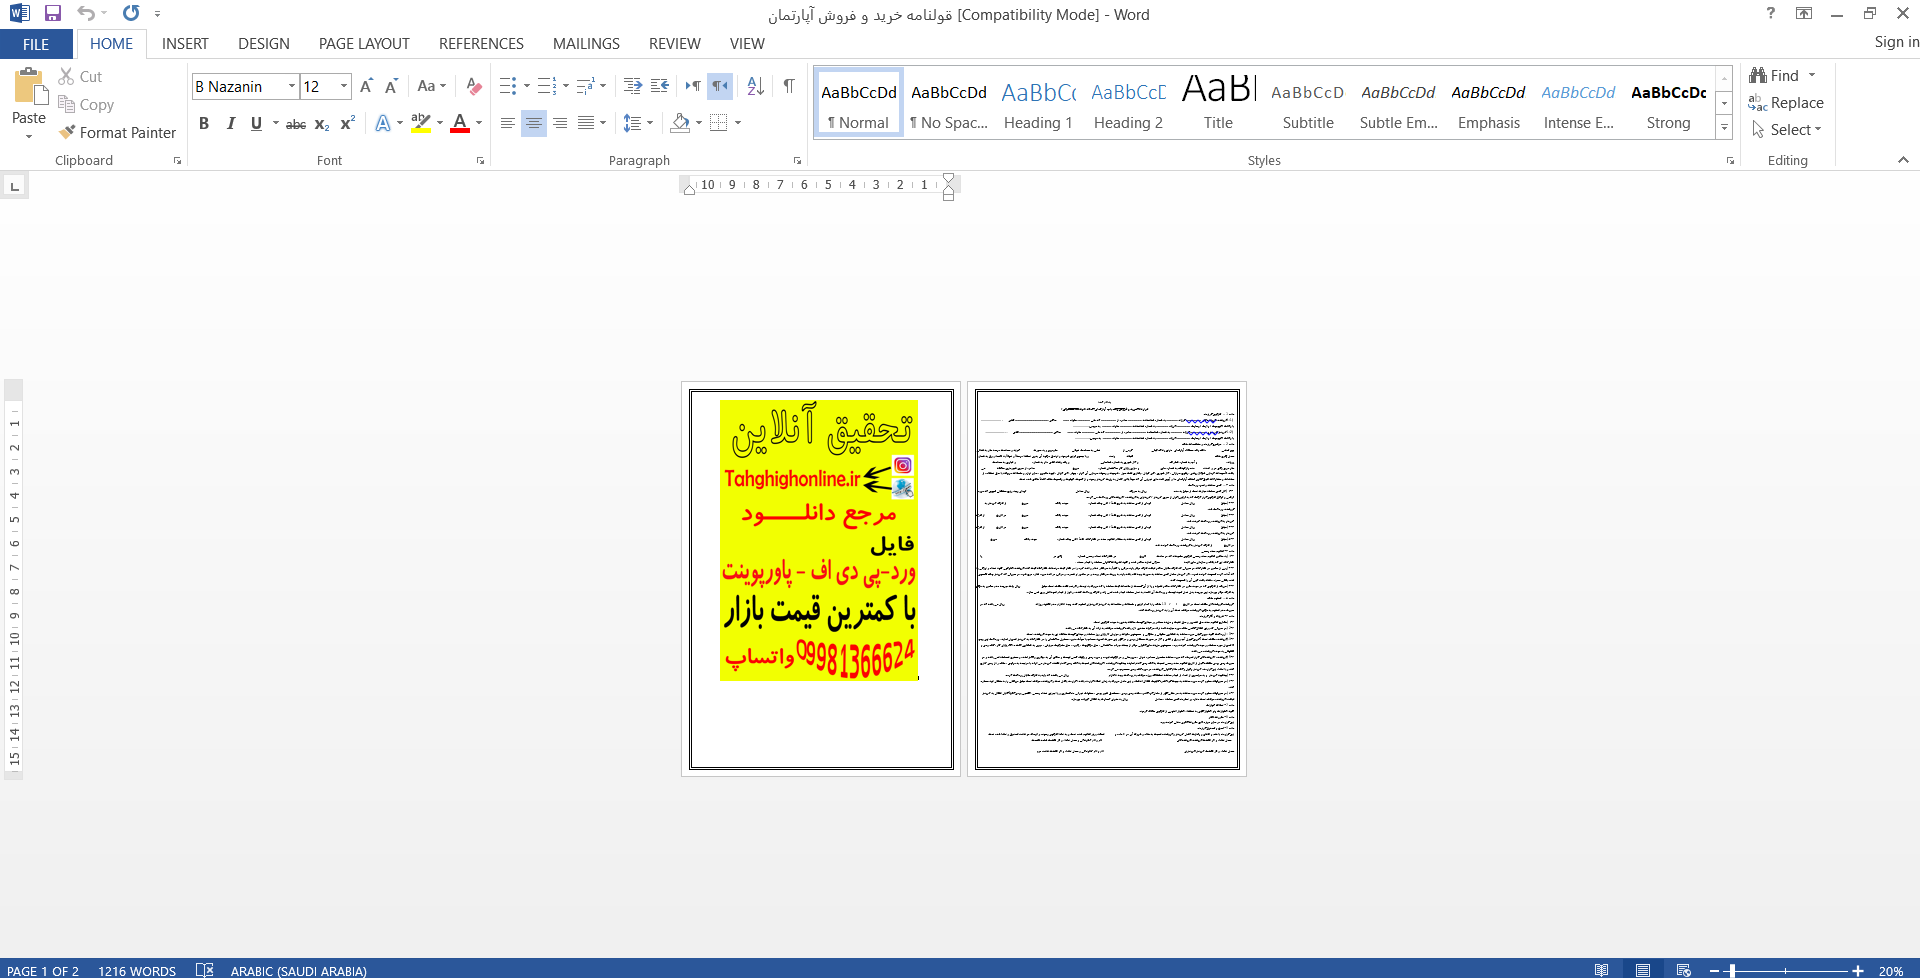Set left-to-right text direction
Screen dimensions: 1928x978
click(x=692, y=86)
